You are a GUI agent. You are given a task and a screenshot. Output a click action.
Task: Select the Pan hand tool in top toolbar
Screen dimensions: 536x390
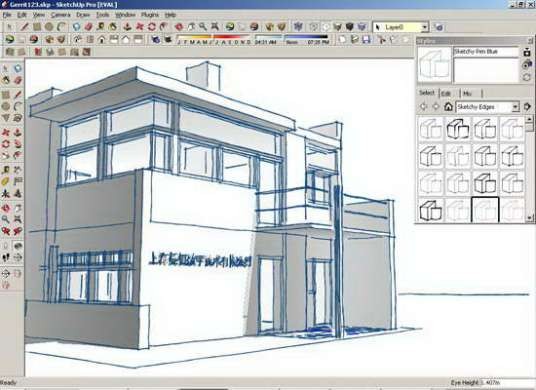191,27
